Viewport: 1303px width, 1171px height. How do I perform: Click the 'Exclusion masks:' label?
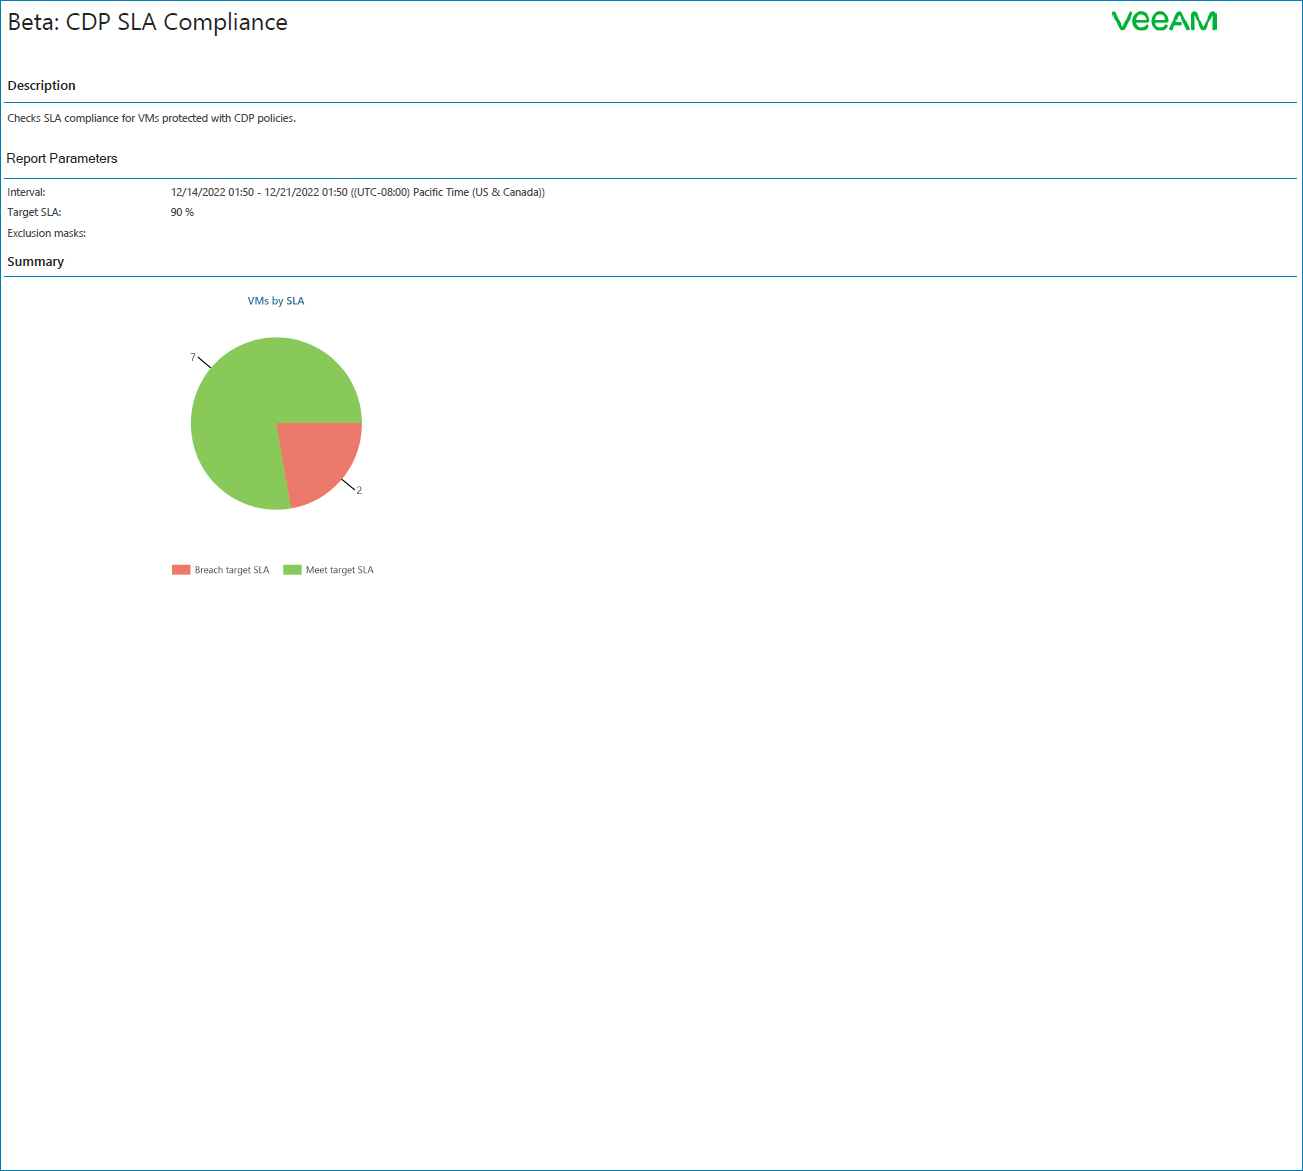(x=47, y=233)
